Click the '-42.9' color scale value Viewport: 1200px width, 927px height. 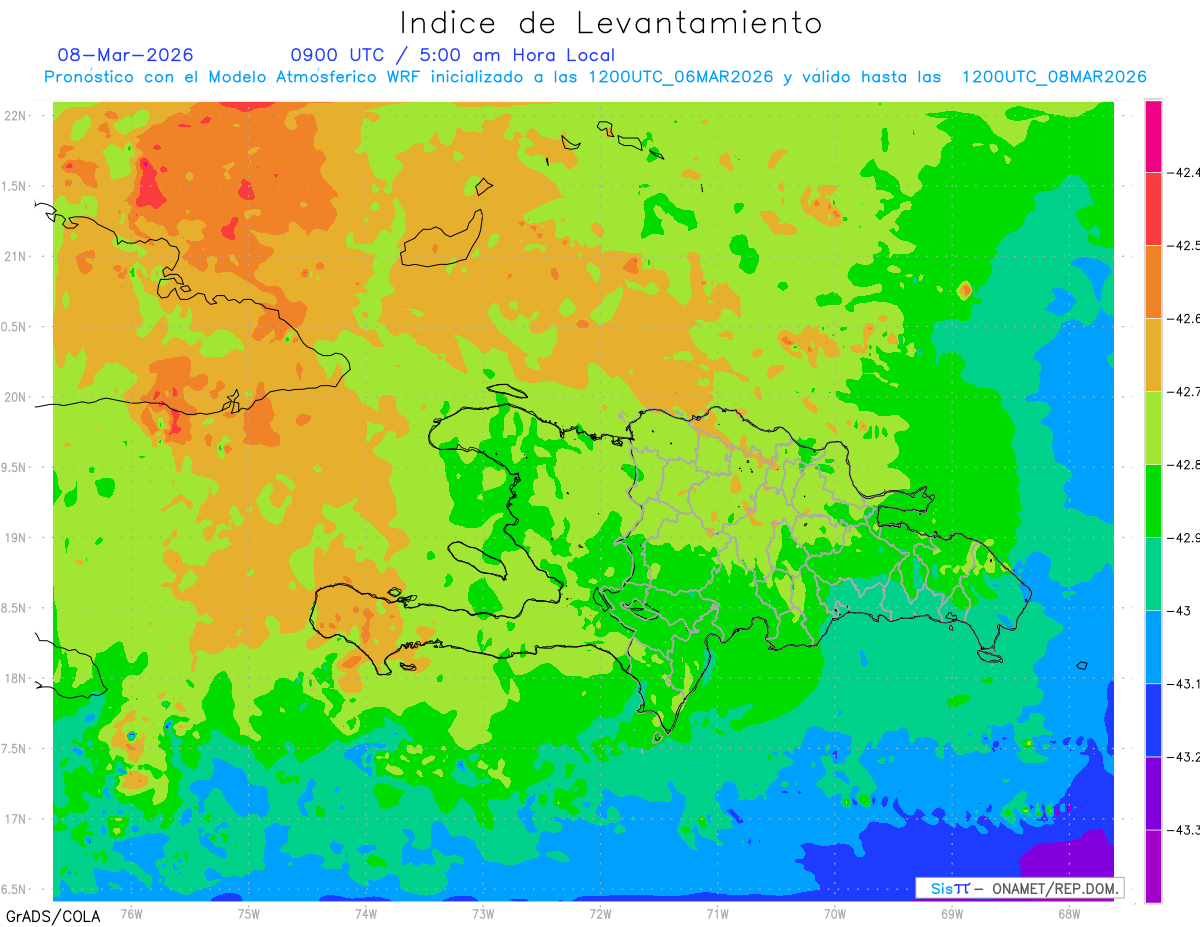(x=1184, y=537)
